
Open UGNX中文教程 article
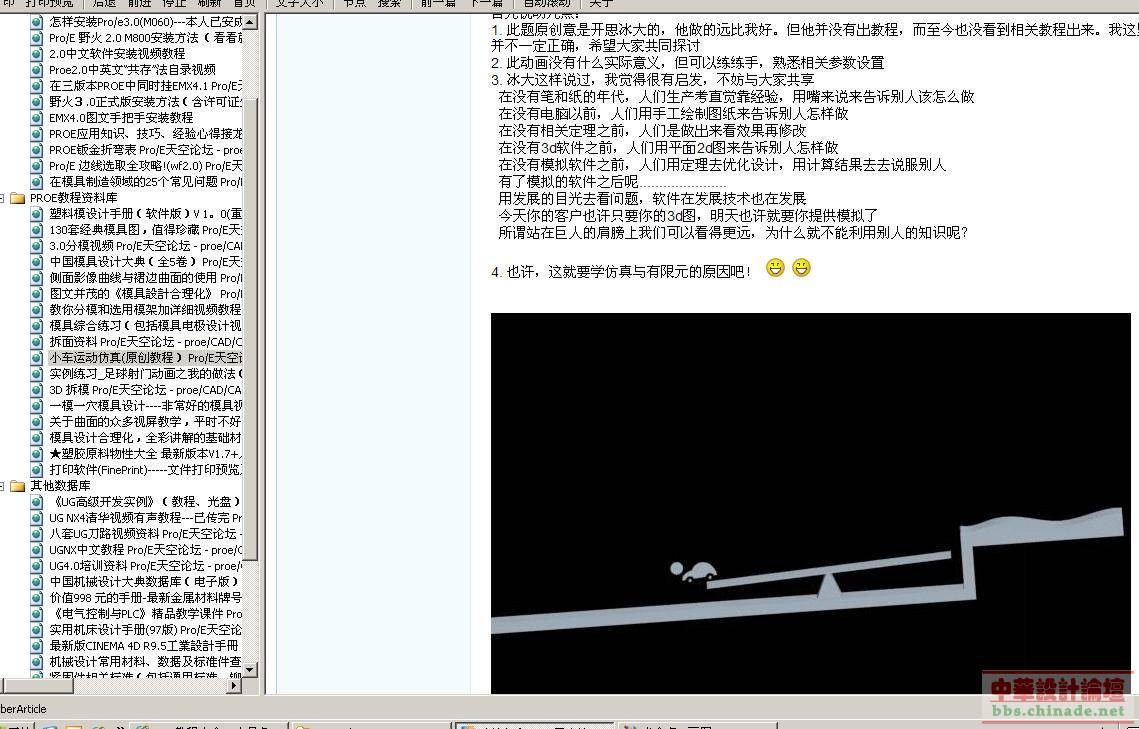coord(145,549)
